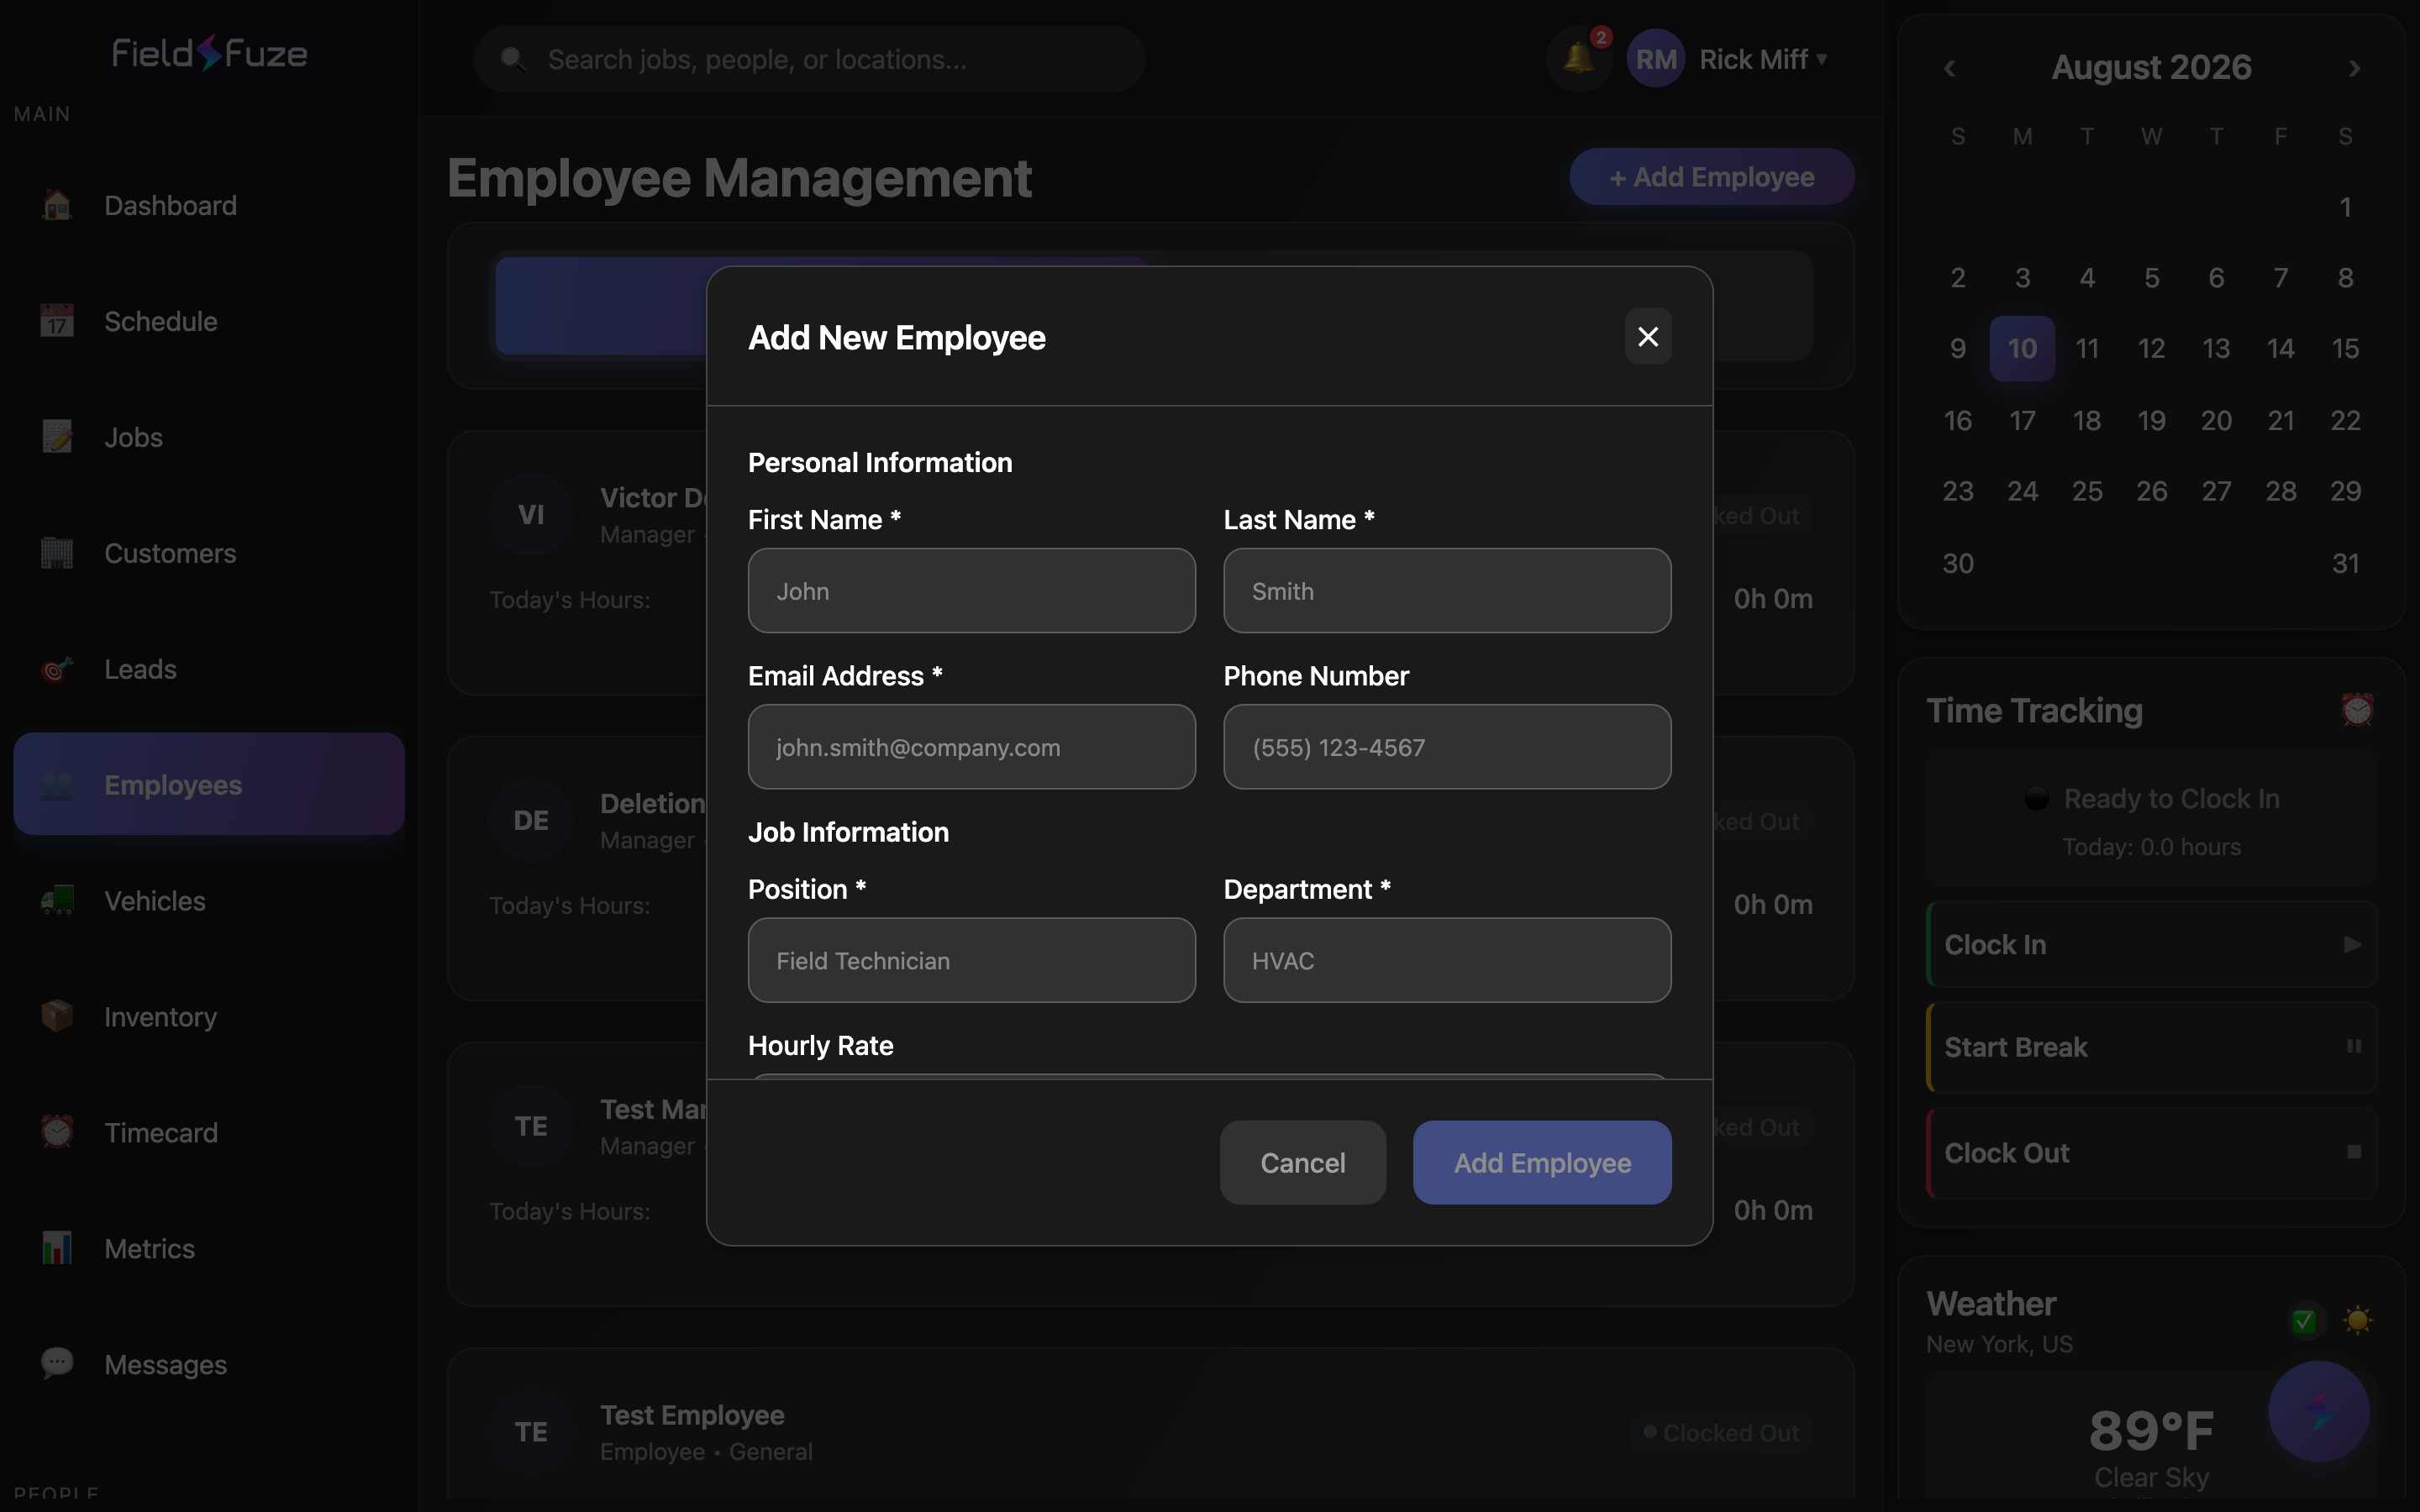Click the DE employee avatar
This screenshot has height=1512, width=2420.
click(x=531, y=820)
